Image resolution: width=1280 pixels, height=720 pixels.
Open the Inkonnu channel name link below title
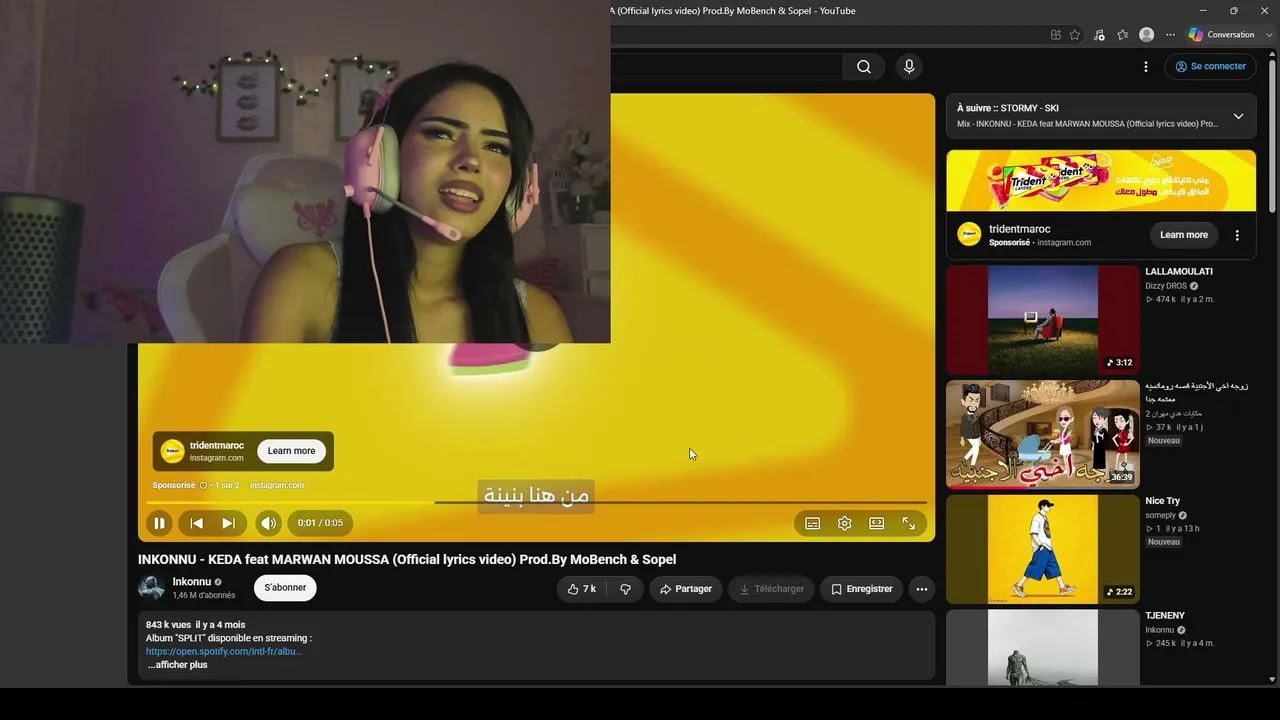coord(192,582)
